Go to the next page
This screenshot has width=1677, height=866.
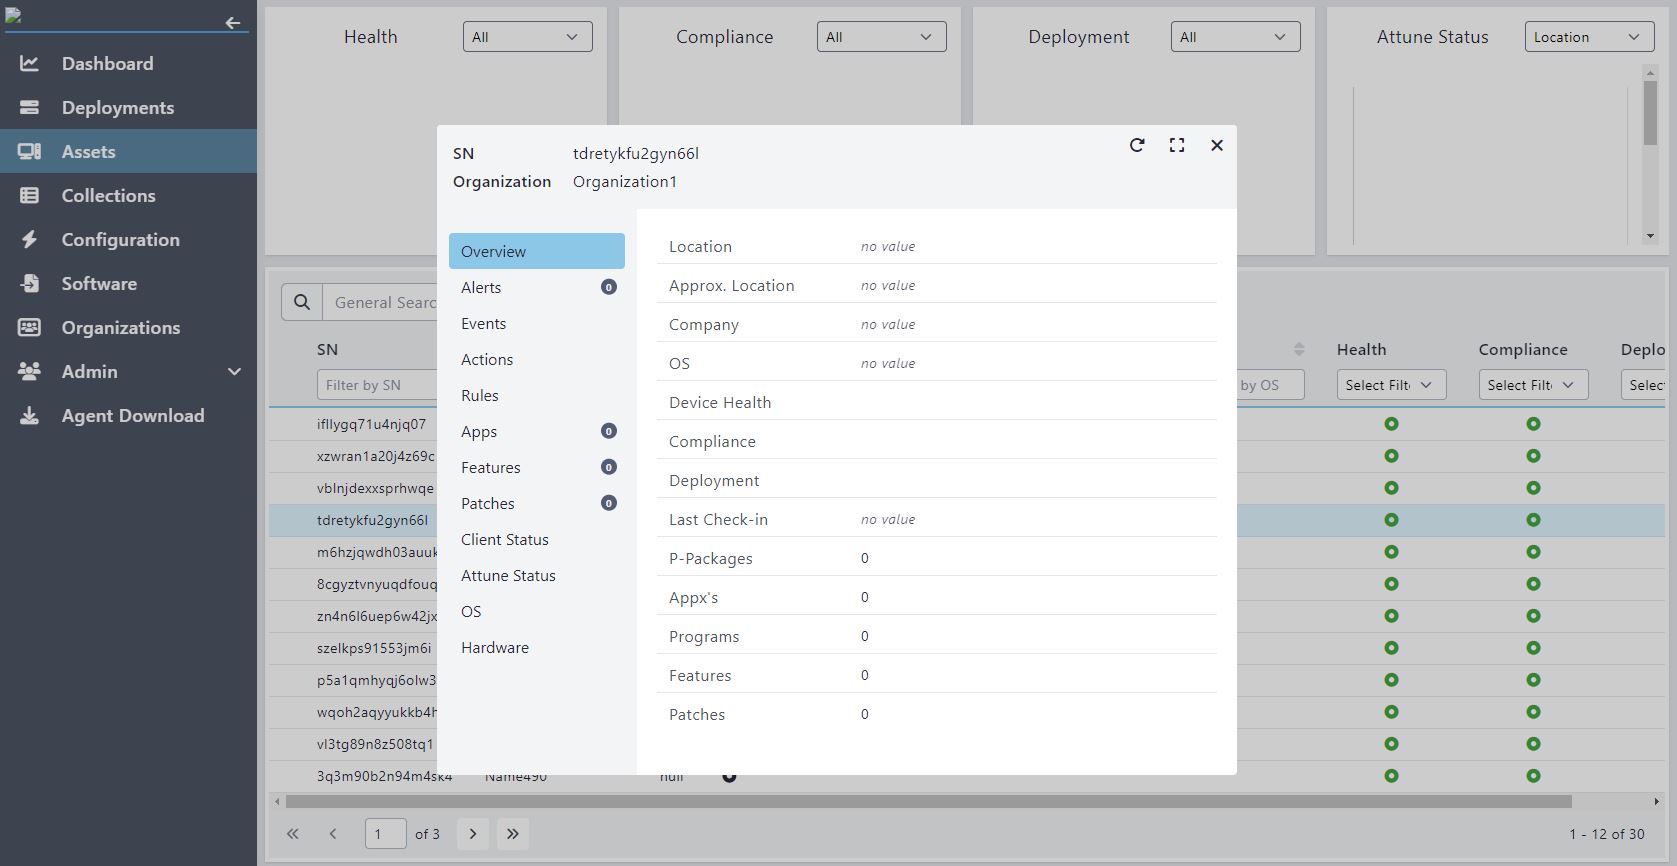[x=473, y=833]
